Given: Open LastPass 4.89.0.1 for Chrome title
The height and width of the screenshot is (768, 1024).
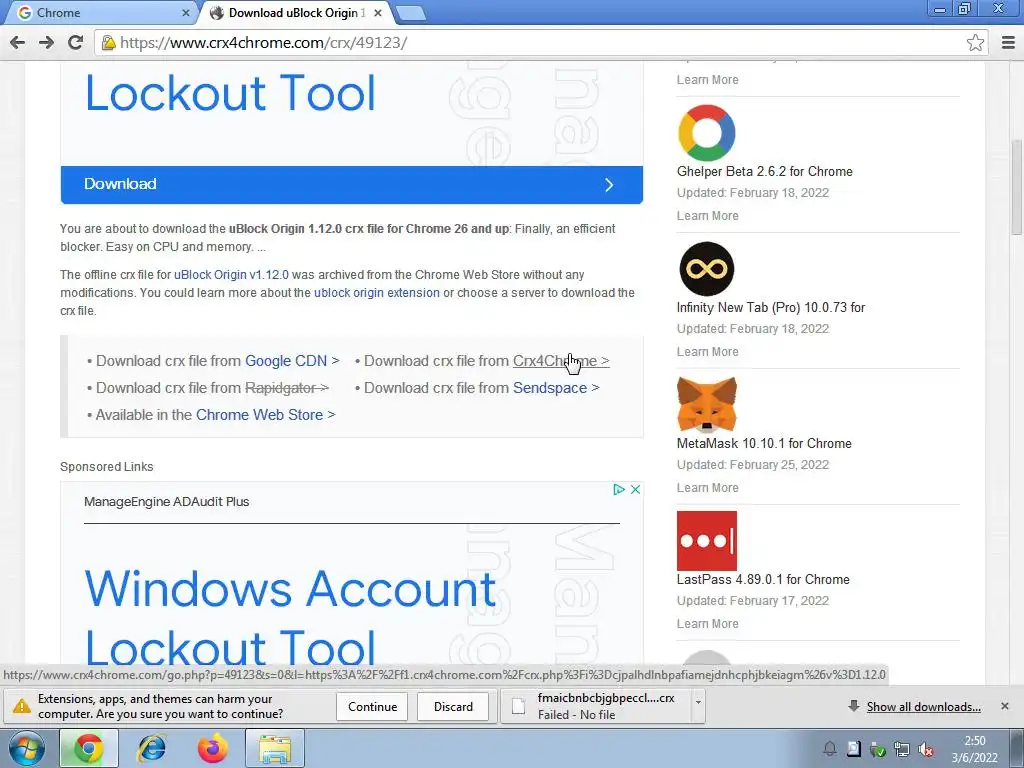Looking at the screenshot, I should click(x=763, y=579).
